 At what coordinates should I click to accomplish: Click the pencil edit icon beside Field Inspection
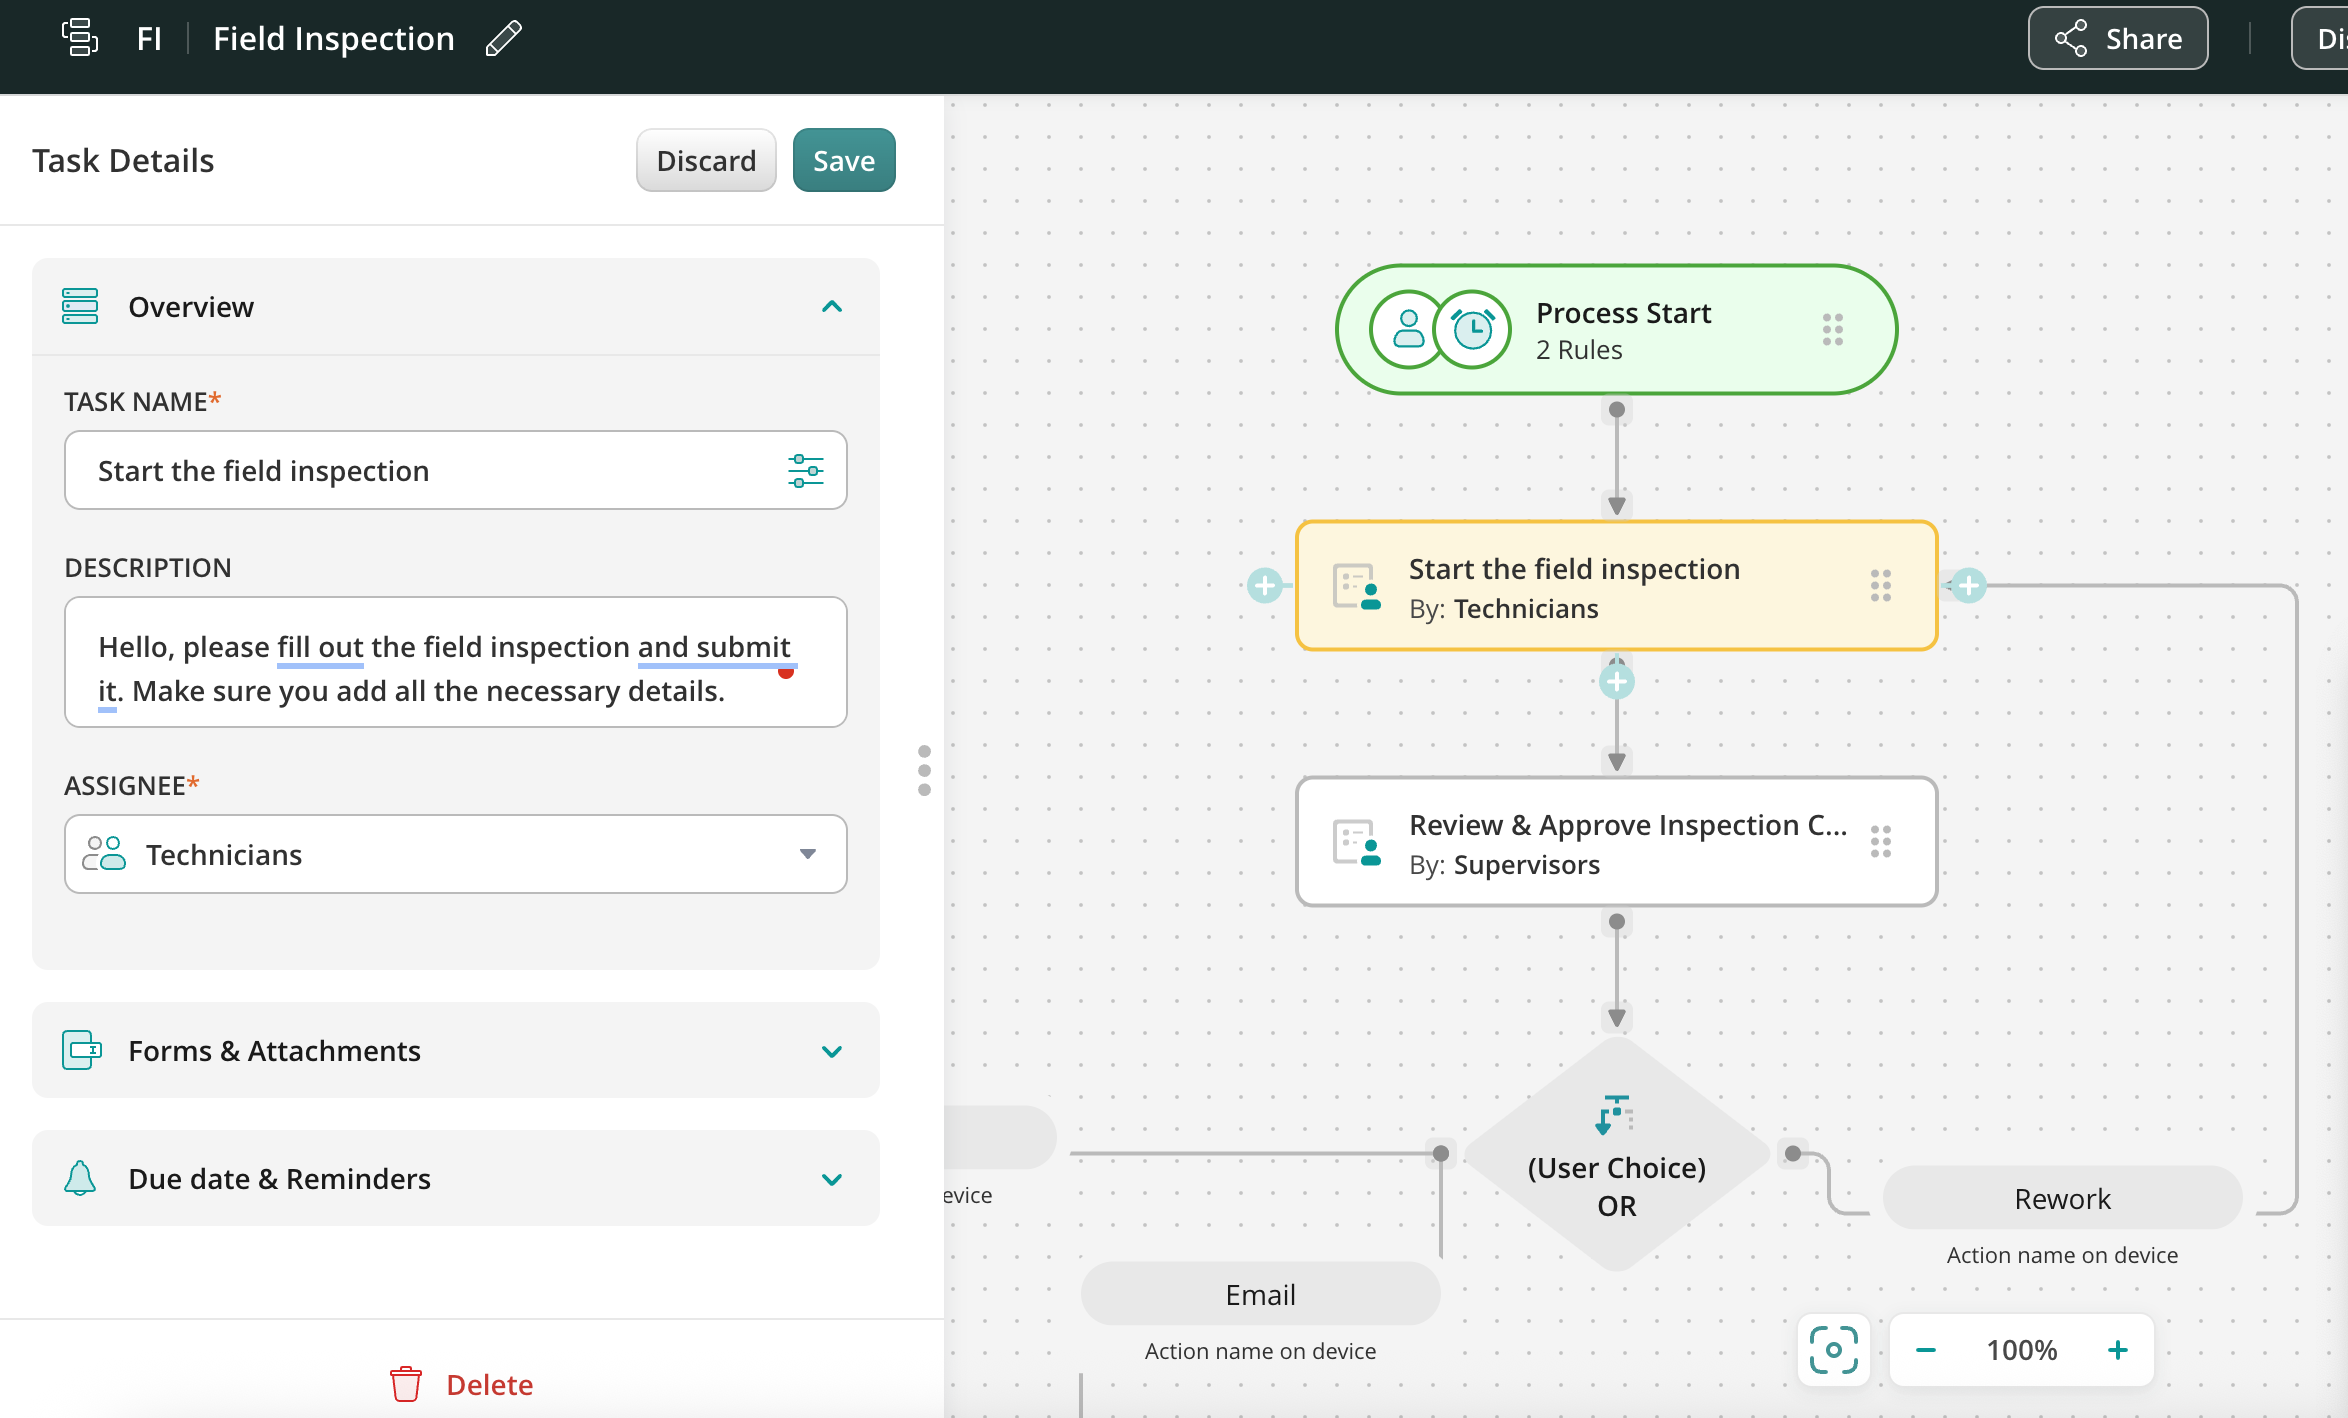coord(503,39)
